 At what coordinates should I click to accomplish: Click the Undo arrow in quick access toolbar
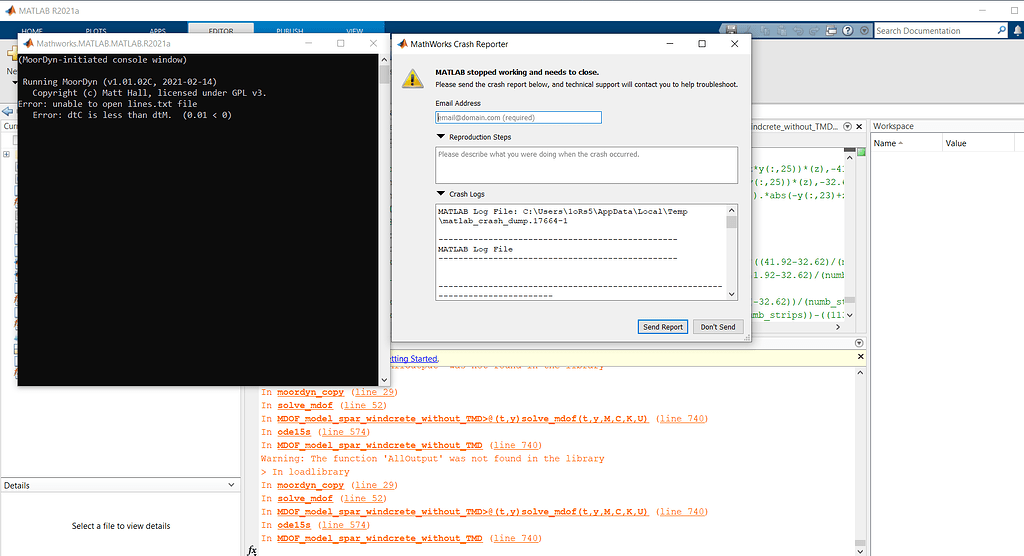pyautogui.click(x=798, y=31)
